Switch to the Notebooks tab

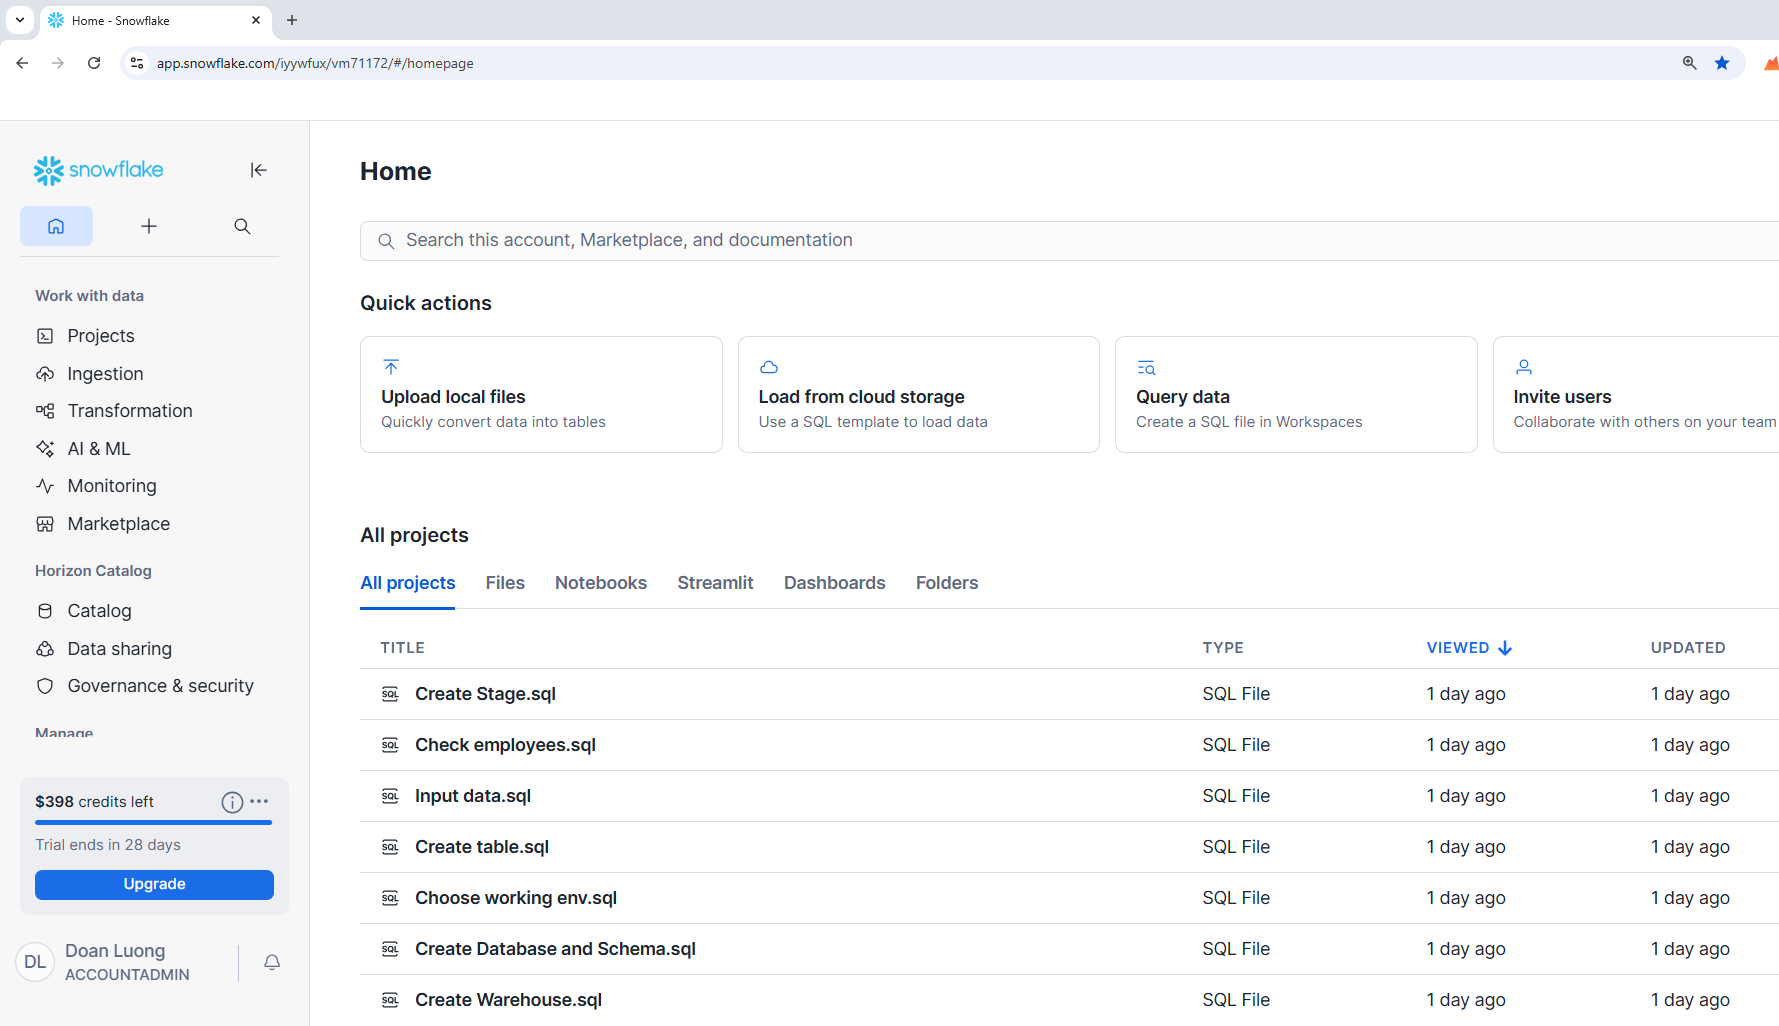600,583
